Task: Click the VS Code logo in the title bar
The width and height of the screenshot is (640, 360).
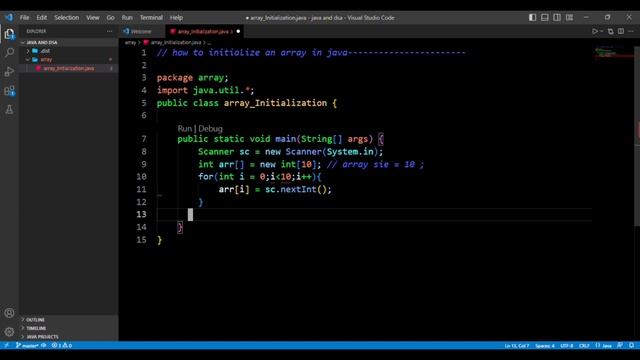Action: point(9,18)
